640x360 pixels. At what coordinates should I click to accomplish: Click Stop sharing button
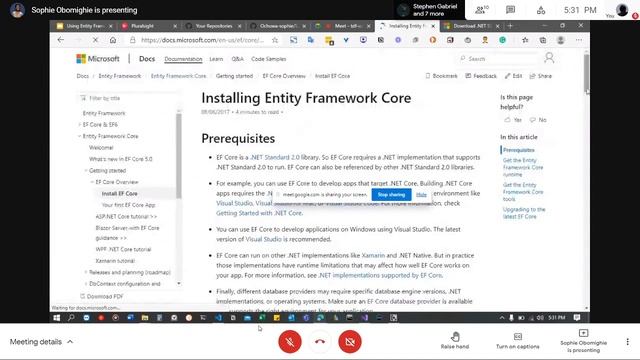[391, 195]
